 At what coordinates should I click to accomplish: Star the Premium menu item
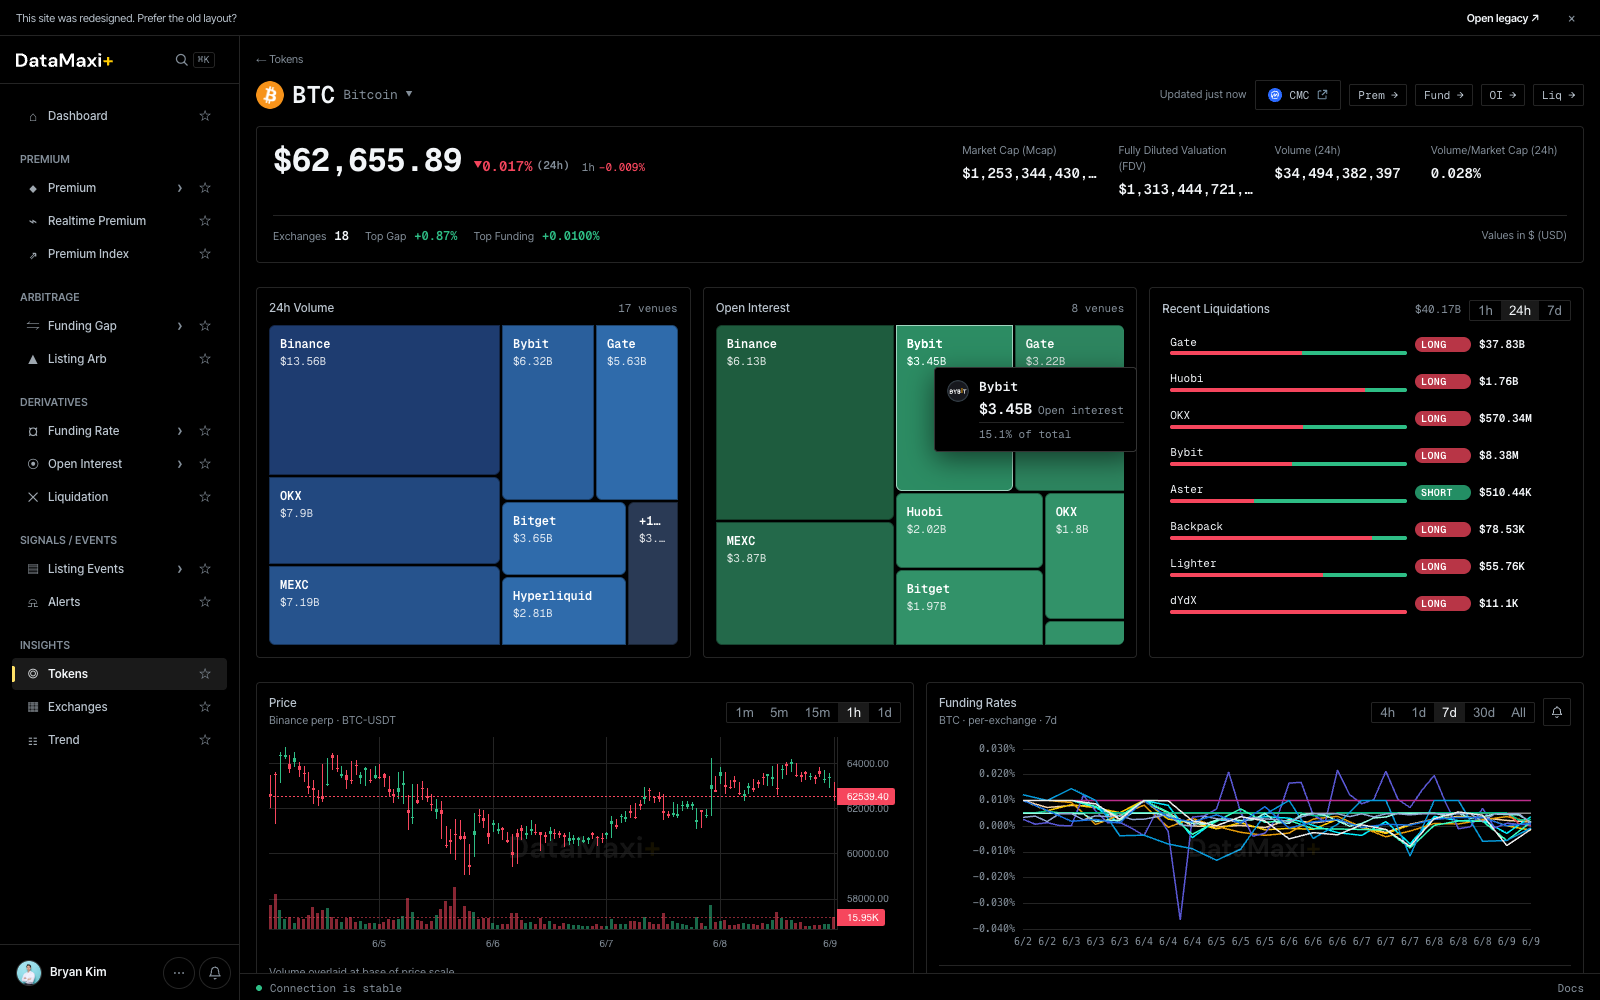205,188
